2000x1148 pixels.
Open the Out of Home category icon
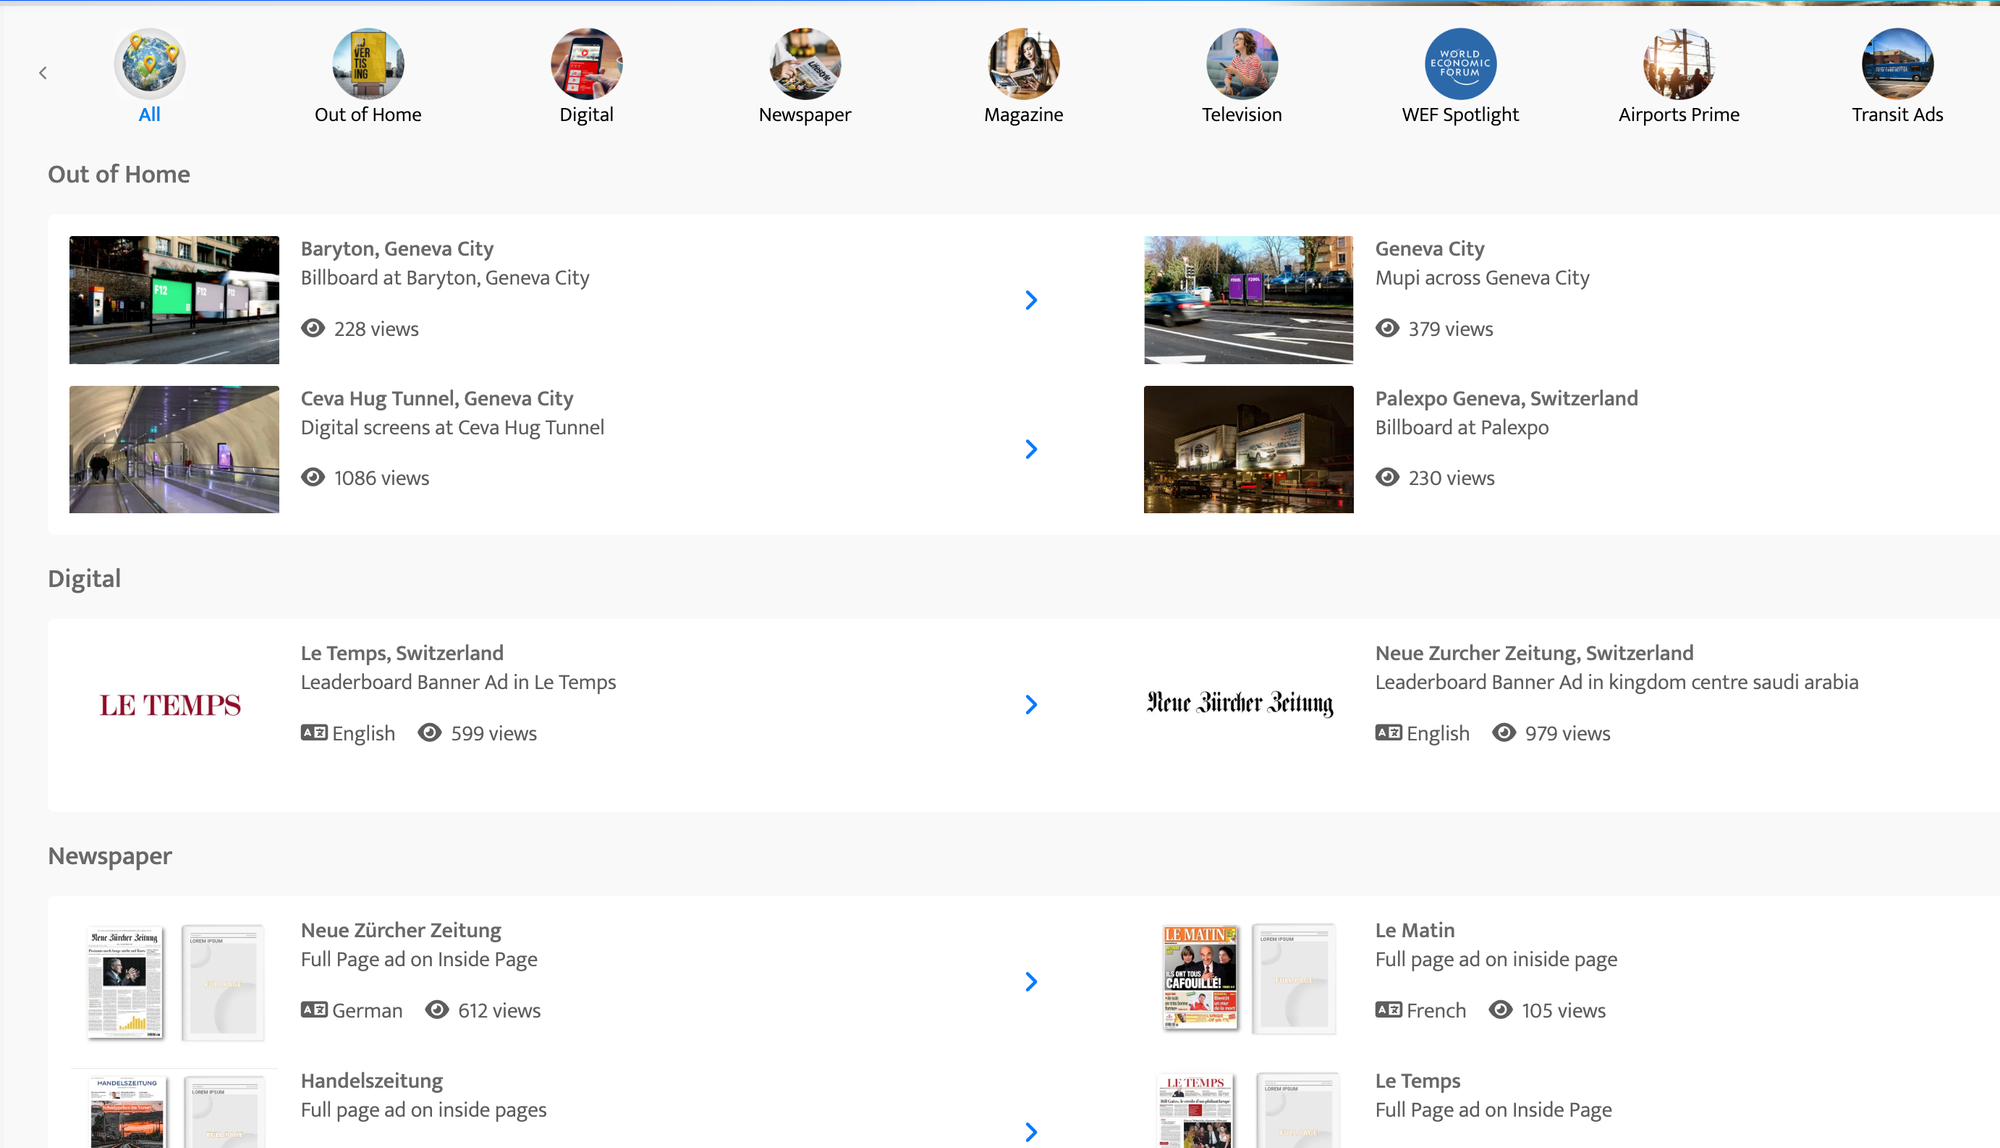[368, 64]
